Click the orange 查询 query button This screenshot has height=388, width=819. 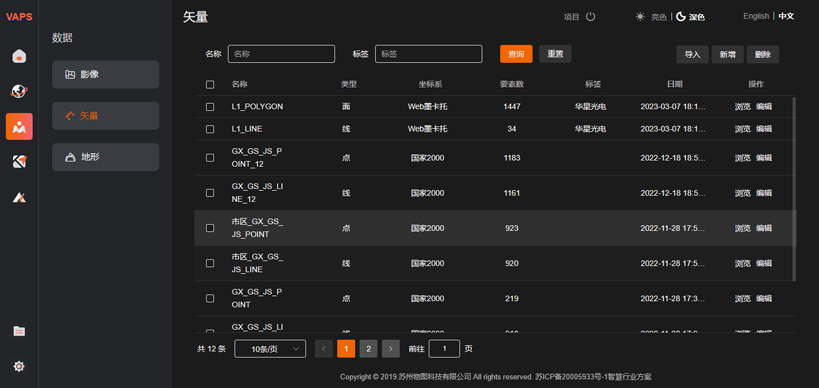pyautogui.click(x=516, y=54)
